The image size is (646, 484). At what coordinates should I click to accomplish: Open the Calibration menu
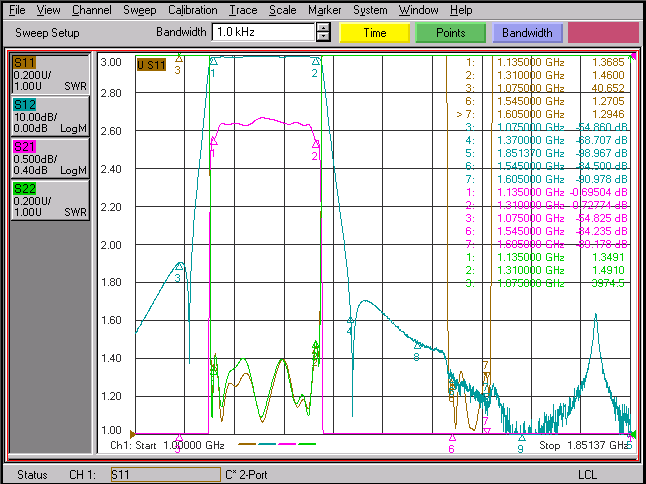click(192, 10)
